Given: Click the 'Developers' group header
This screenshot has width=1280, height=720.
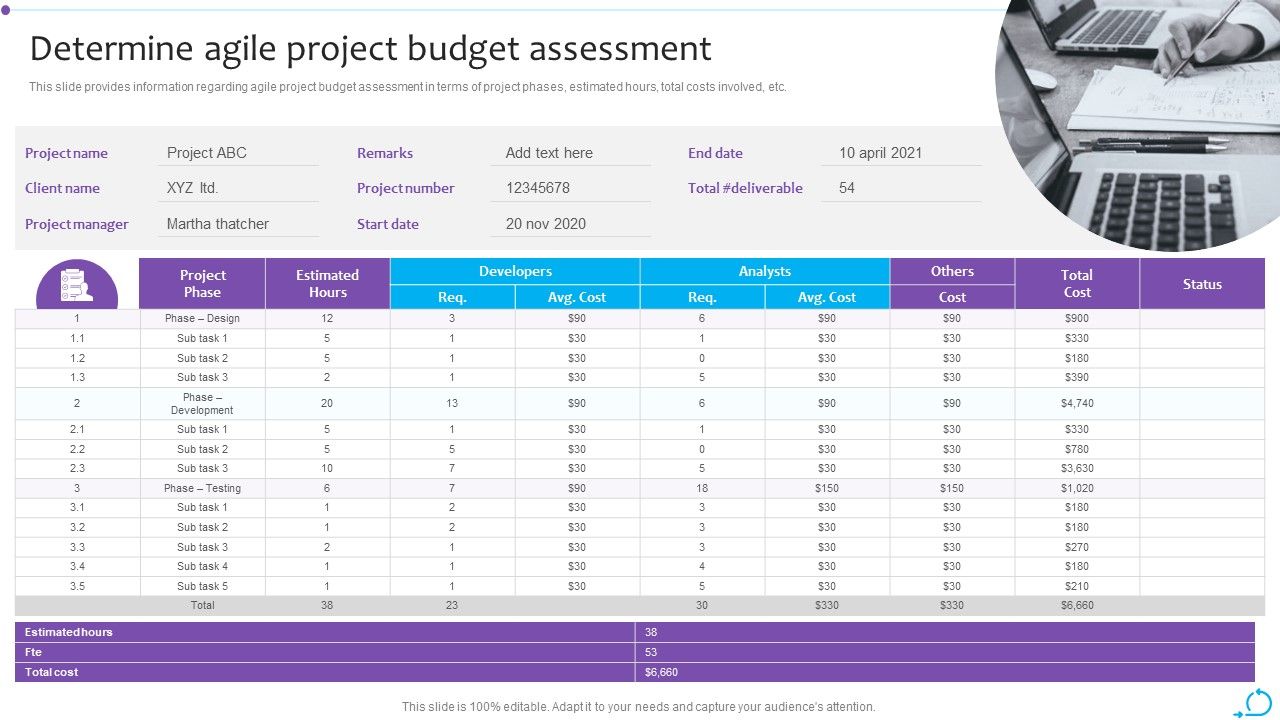Looking at the screenshot, I should [x=515, y=271].
